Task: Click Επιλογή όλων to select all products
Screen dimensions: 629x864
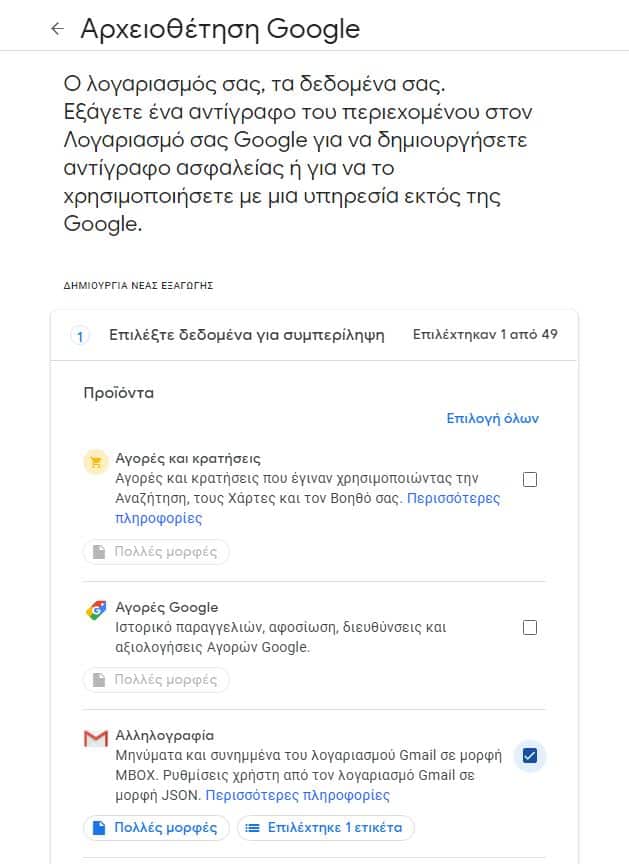Action: tap(492, 418)
